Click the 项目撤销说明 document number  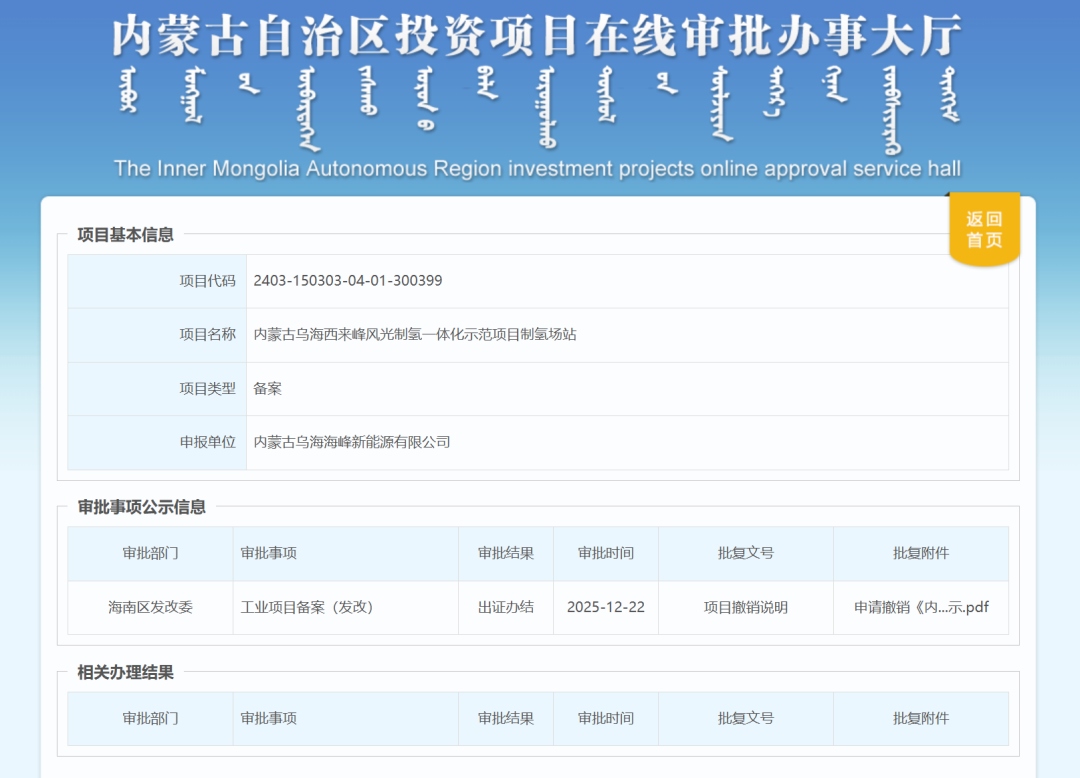click(x=746, y=607)
